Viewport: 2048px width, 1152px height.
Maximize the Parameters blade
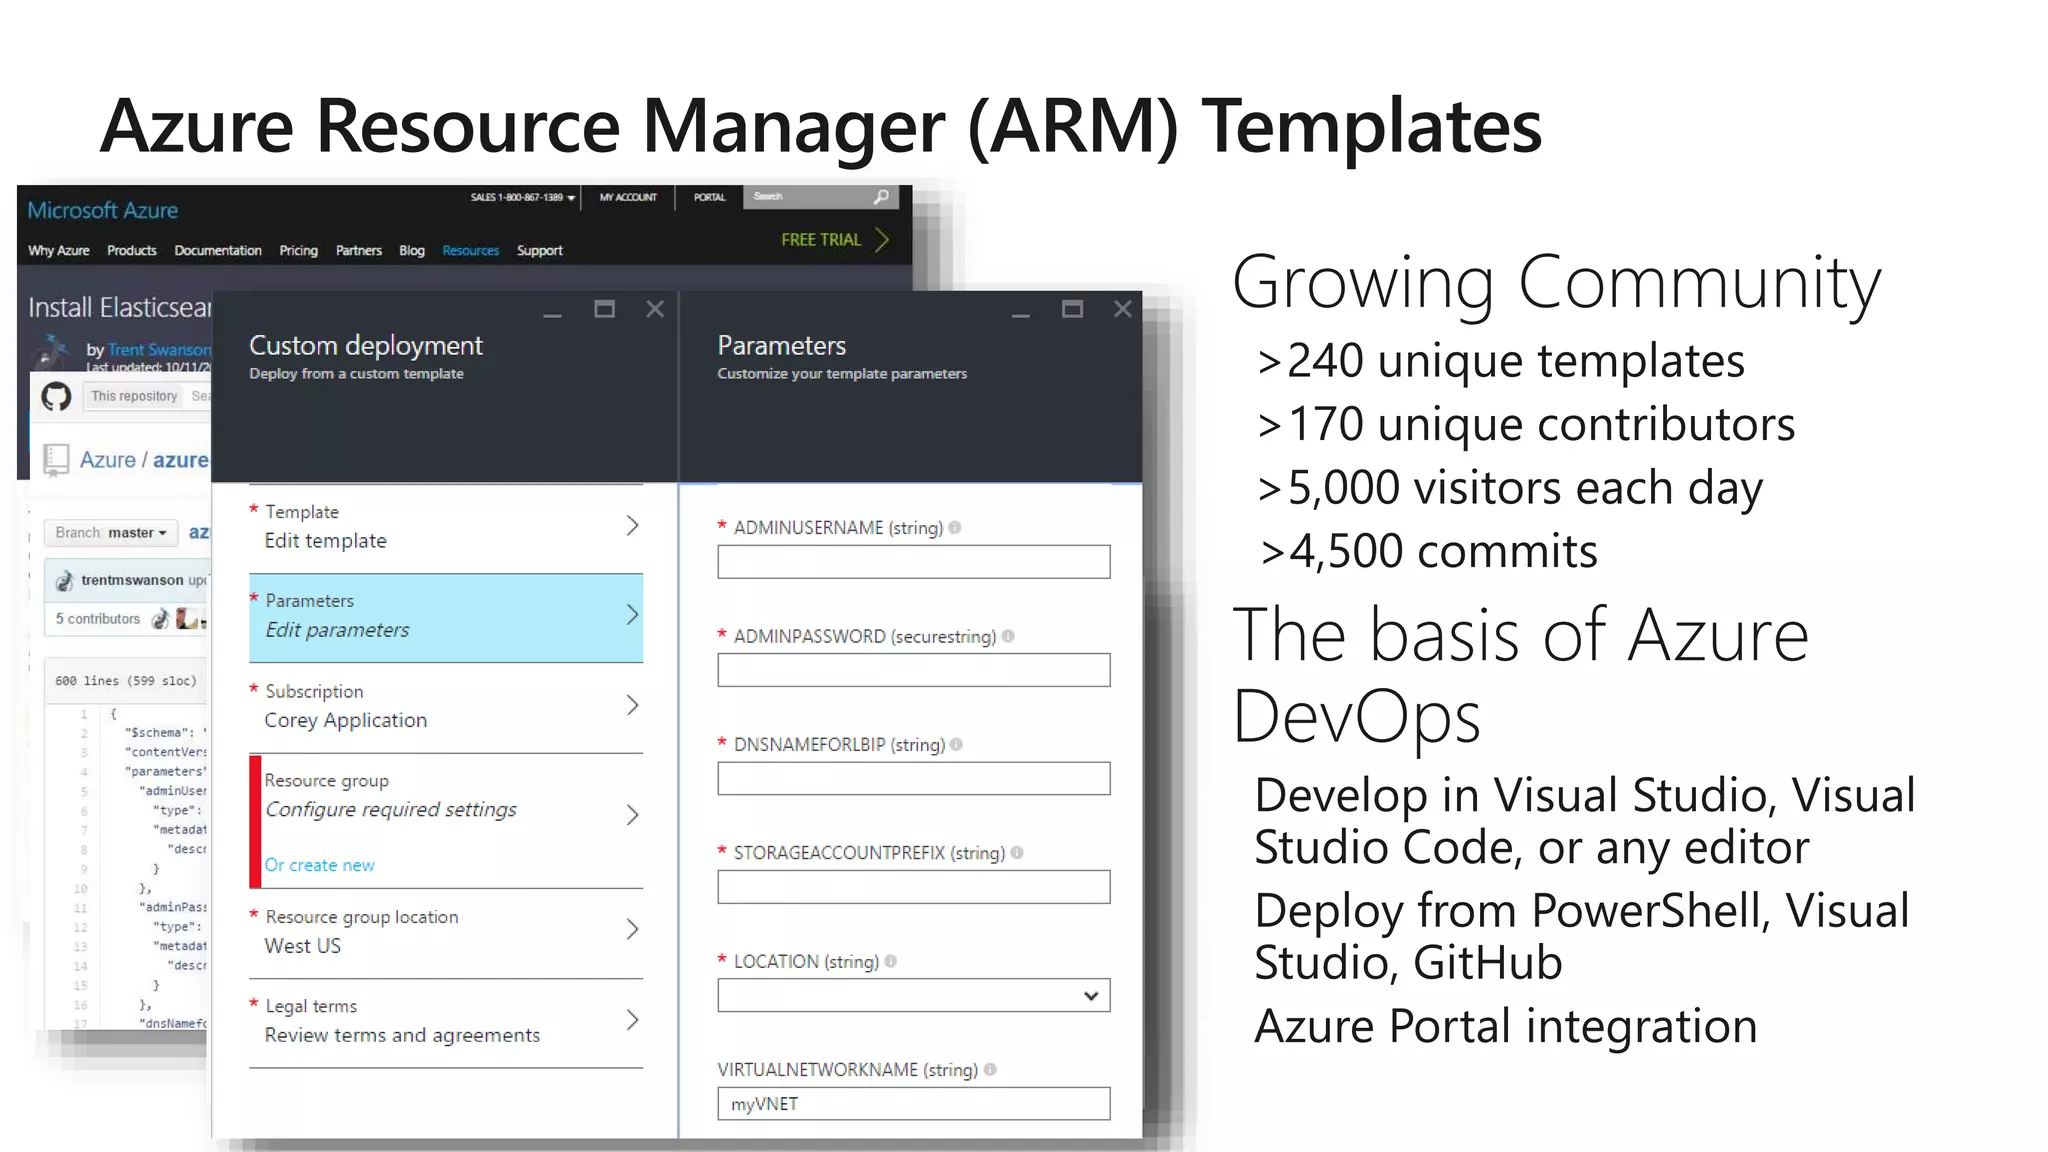[1072, 310]
